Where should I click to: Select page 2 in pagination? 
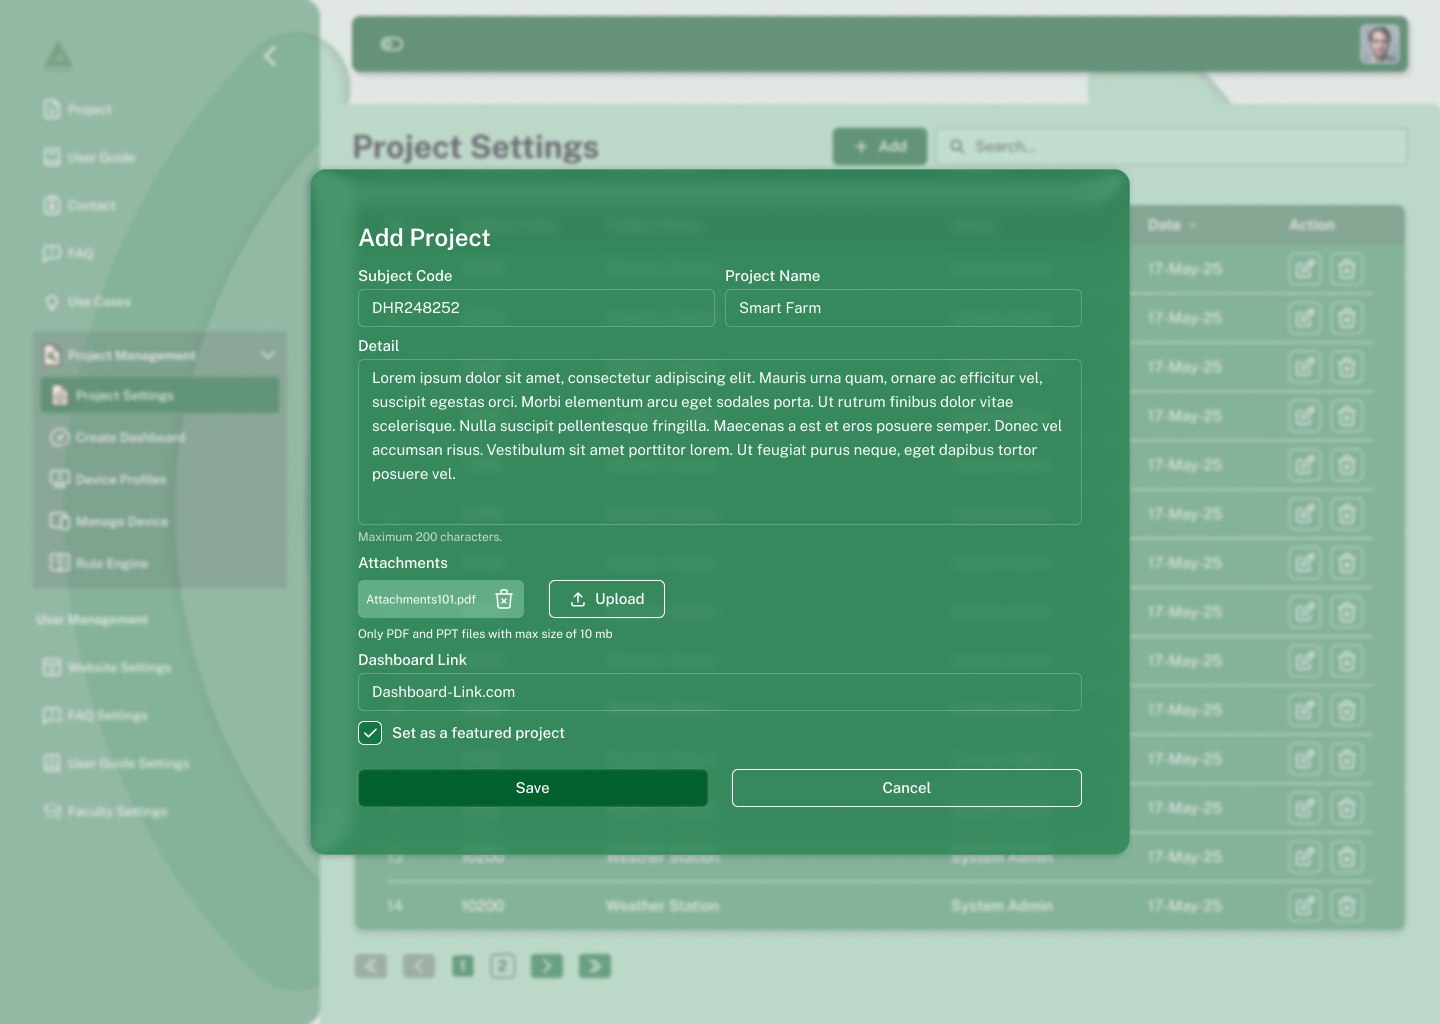click(503, 965)
